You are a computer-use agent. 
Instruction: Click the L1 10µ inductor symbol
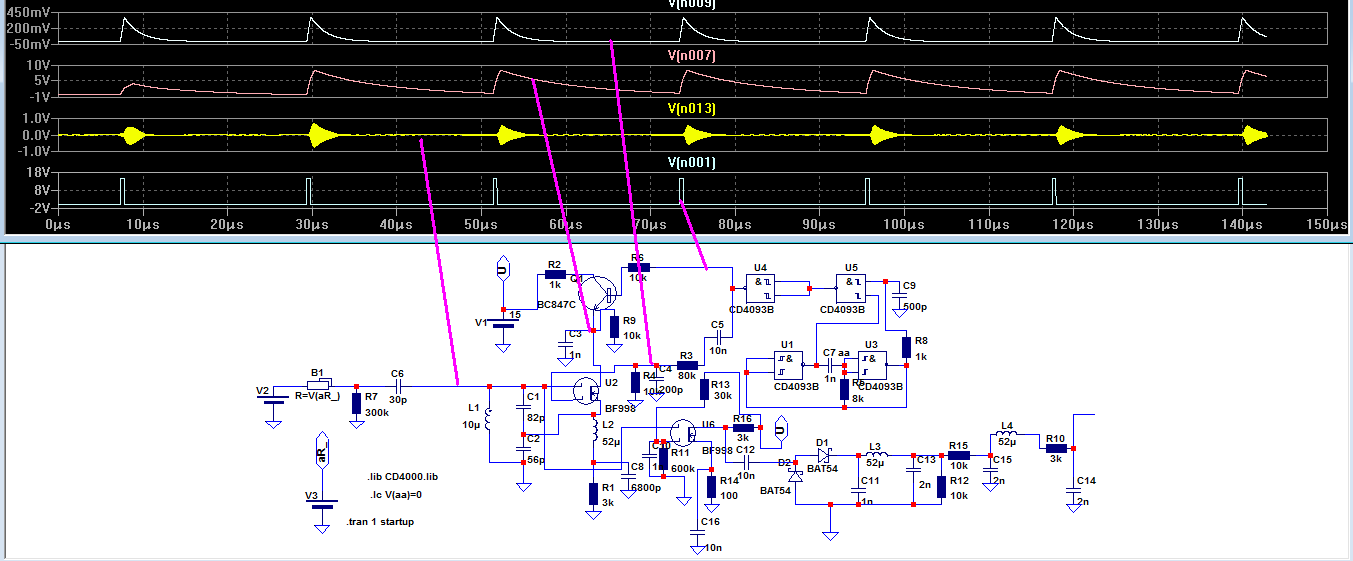click(x=489, y=424)
